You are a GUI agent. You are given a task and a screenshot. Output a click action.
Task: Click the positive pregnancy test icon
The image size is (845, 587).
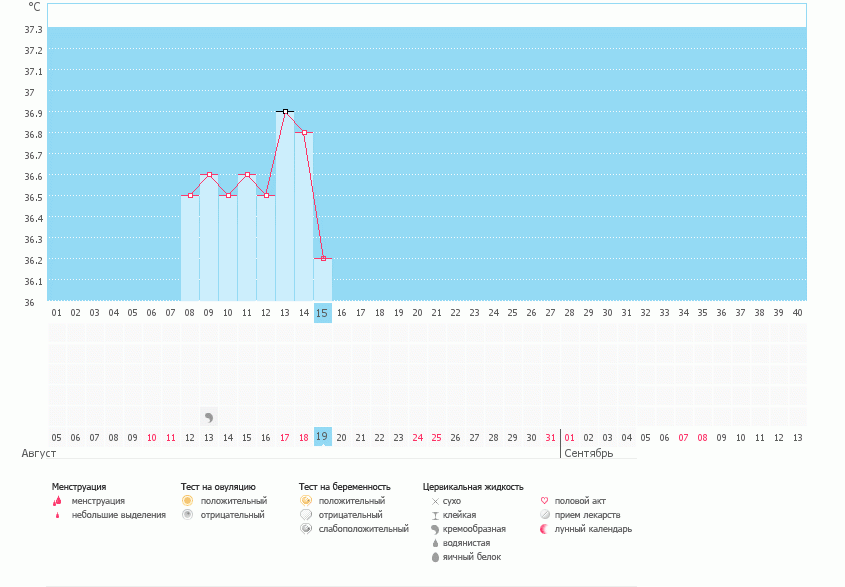pos(305,501)
